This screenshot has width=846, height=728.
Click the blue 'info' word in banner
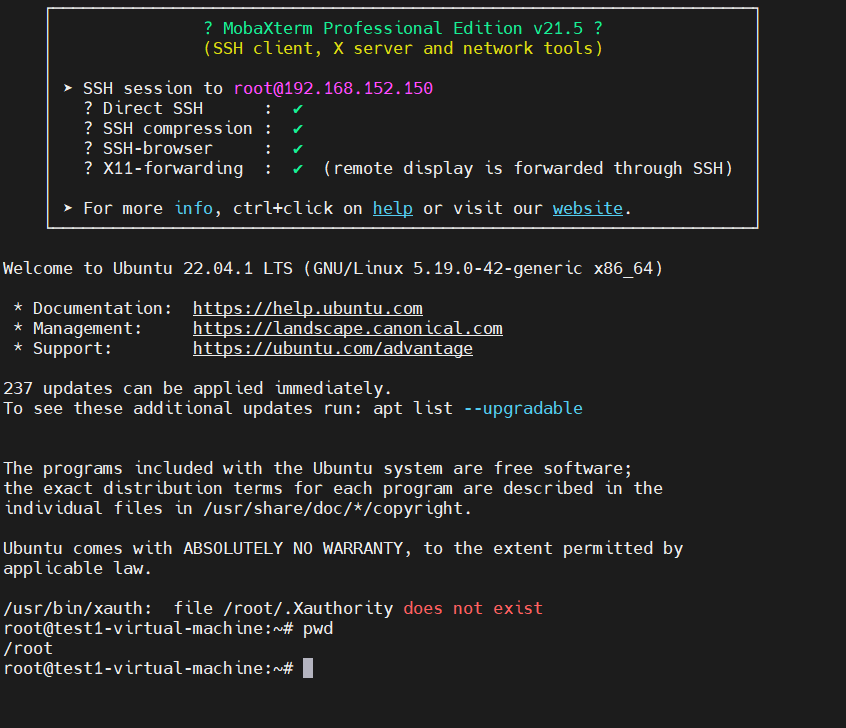tap(194, 208)
